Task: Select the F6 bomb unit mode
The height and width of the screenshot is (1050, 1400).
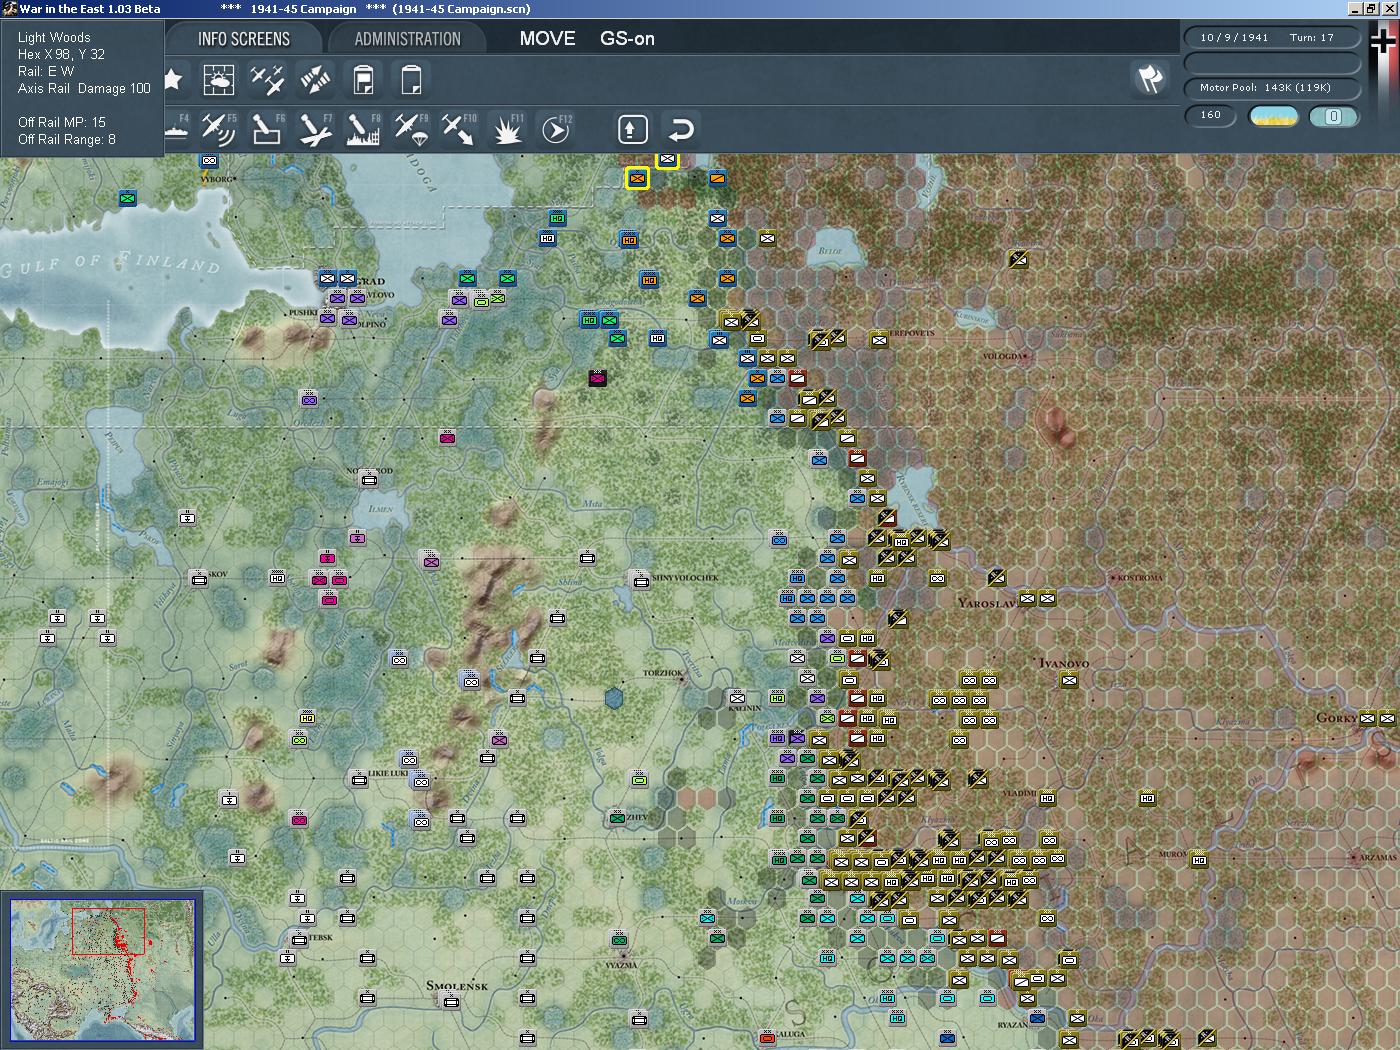Action: [x=267, y=129]
